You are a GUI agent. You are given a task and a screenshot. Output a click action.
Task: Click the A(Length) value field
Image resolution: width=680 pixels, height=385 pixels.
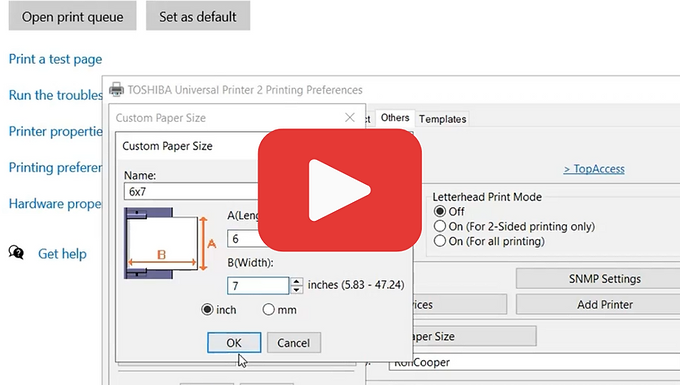(243, 238)
